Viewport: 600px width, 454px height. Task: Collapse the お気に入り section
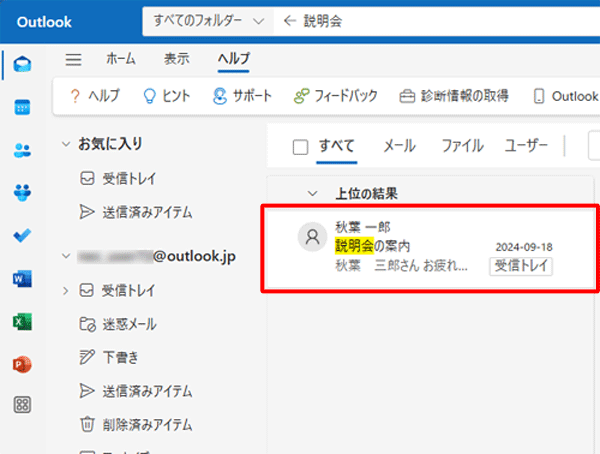tap(66, 144)
